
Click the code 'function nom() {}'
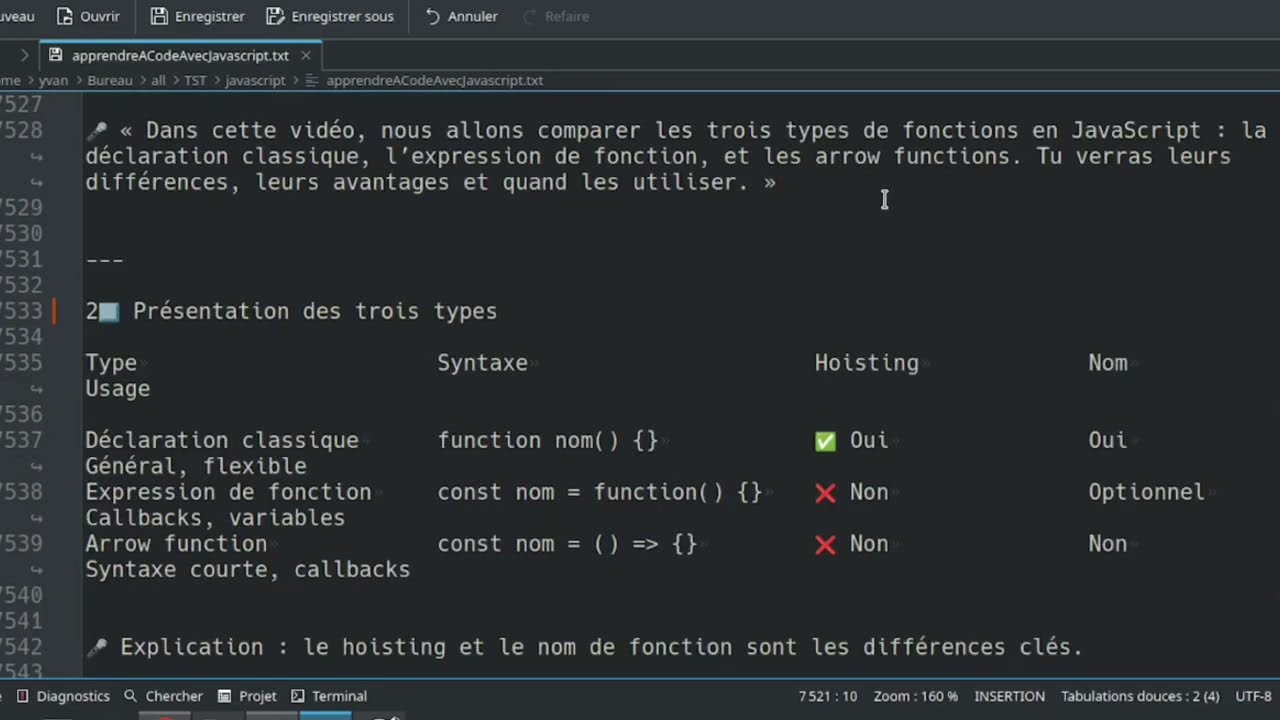tap(548, 440)
